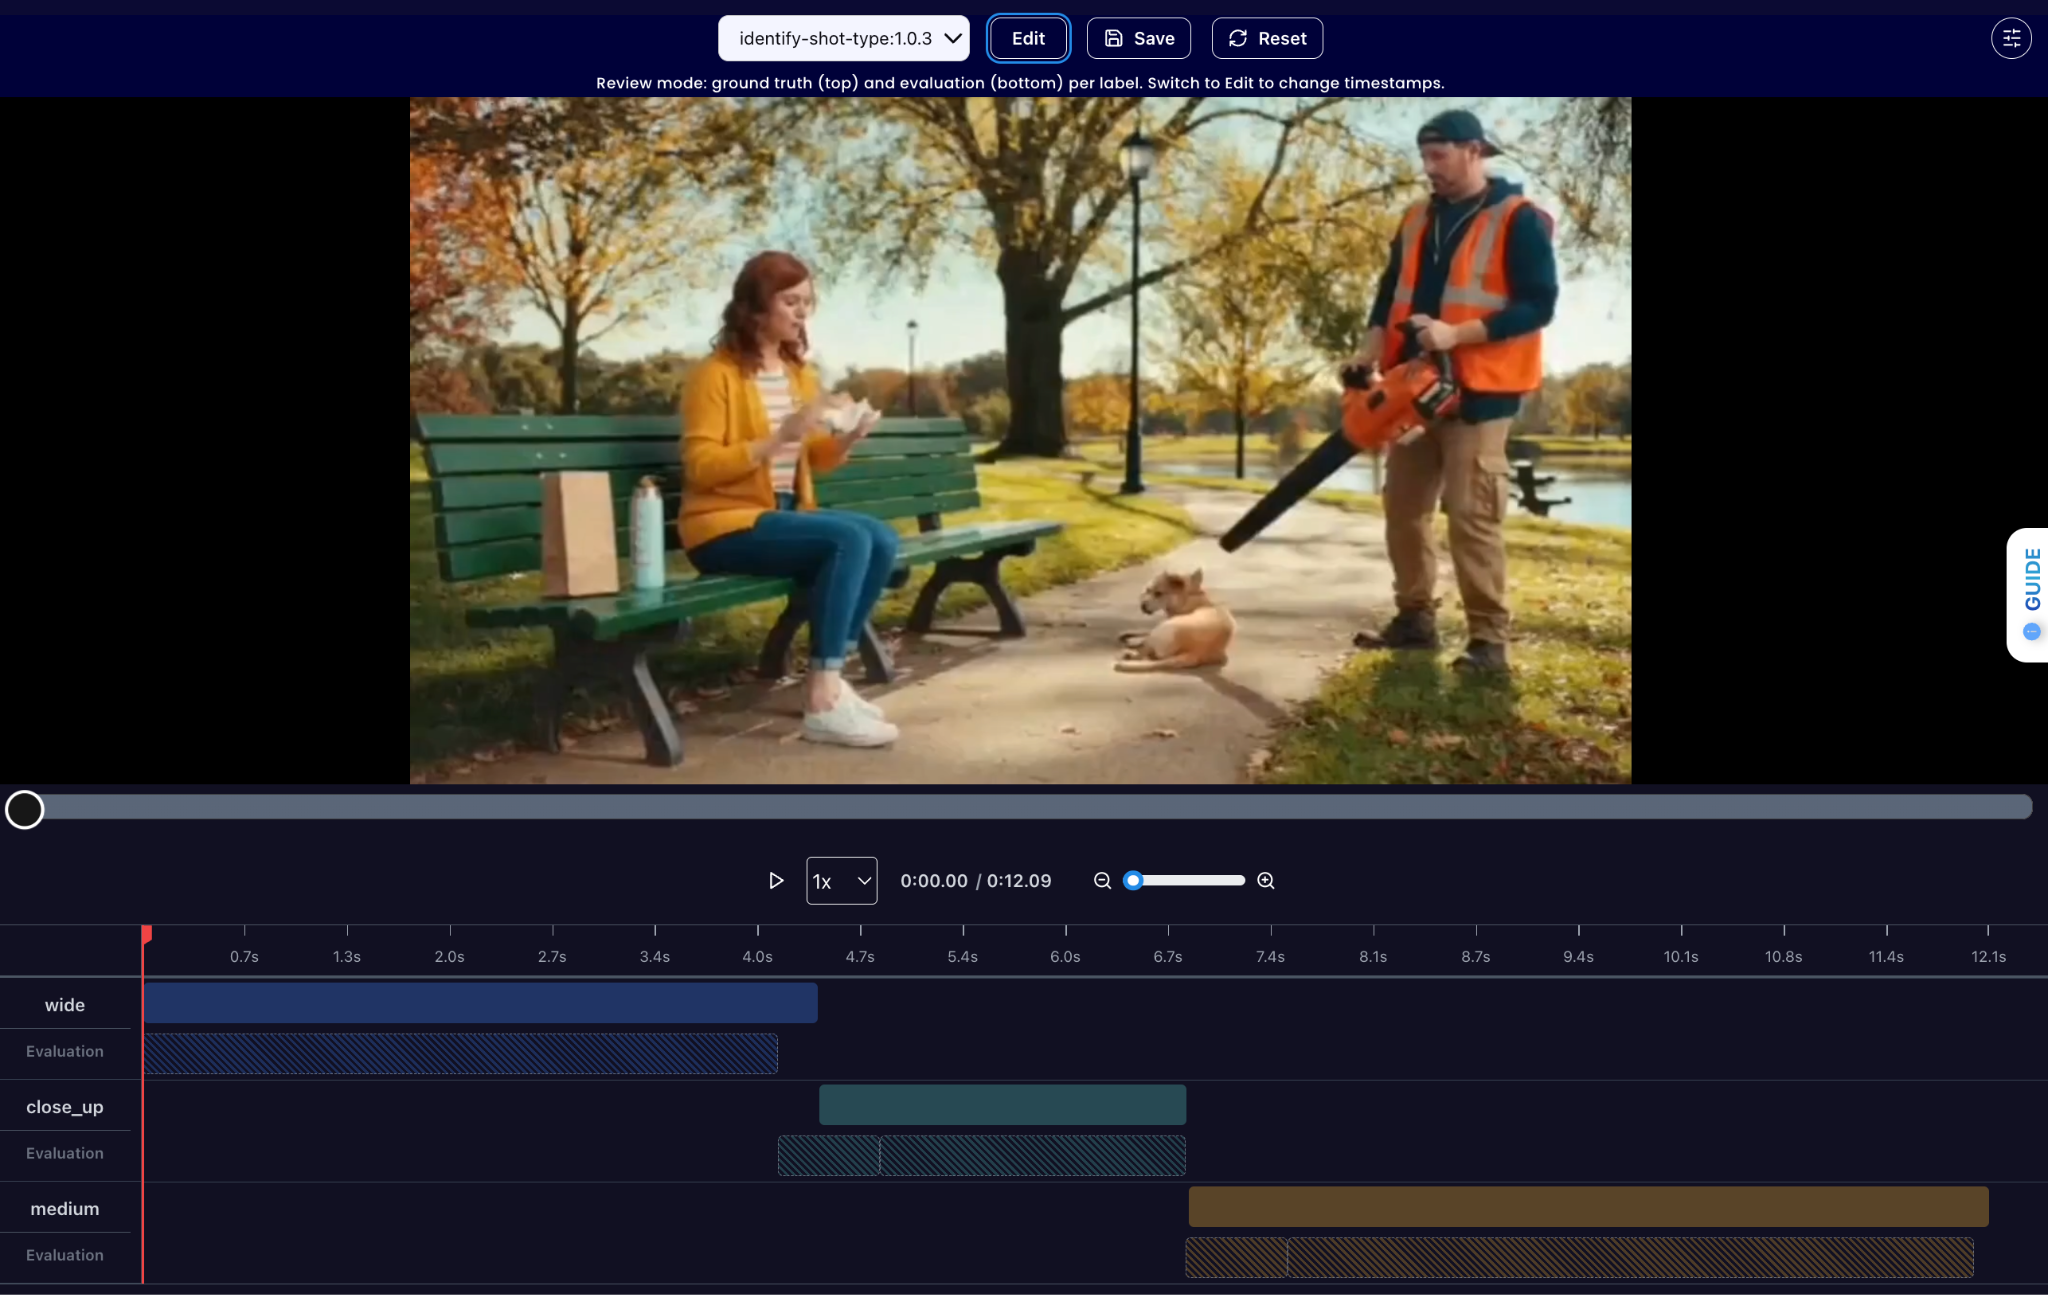Open the settings sliders icon top-right
The image size is (2048, 1295).
tap(2010, 38)
